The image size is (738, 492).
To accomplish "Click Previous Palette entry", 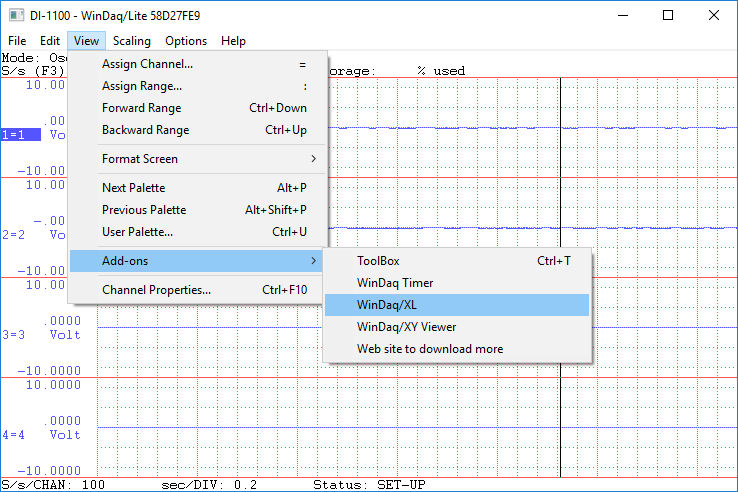I will [x=198, y=210].
